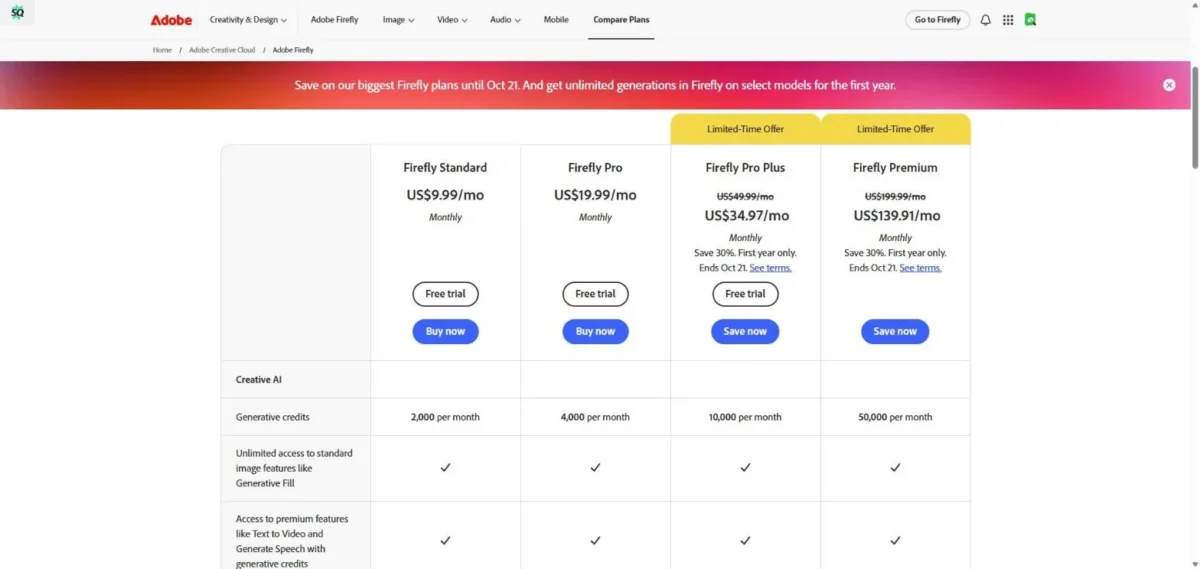Click the Text to Video row checkmark for Premium
Viewport: 1200px width, 569px height.
[x=895, y=541]
